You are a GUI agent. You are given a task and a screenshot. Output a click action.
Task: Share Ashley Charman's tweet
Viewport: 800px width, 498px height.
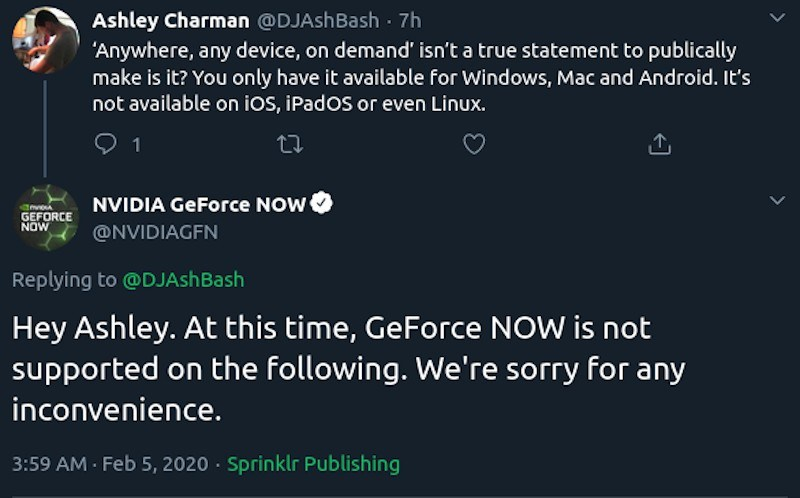coord(659,145)
